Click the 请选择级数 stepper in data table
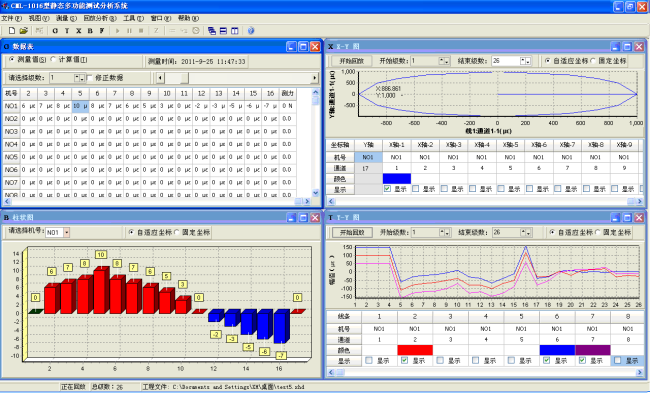Screen dimensions: 651x393 coord(79,78)
